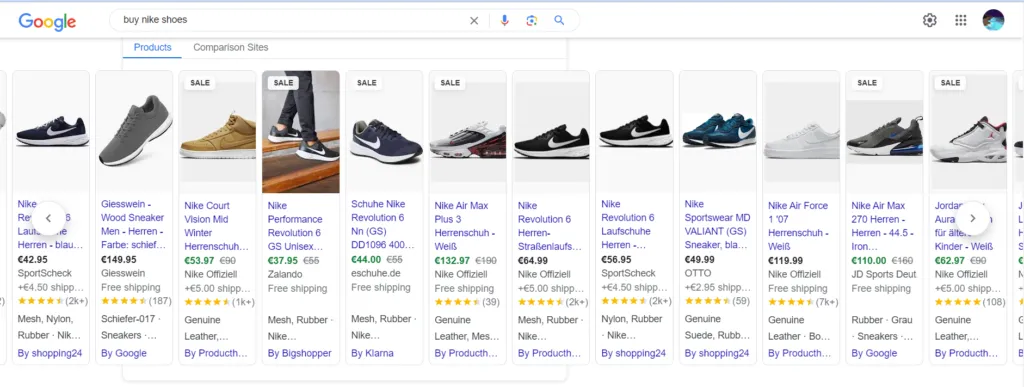Click the white Air Force 1 shoe image
1024x387 pixels.
[801, 131]
